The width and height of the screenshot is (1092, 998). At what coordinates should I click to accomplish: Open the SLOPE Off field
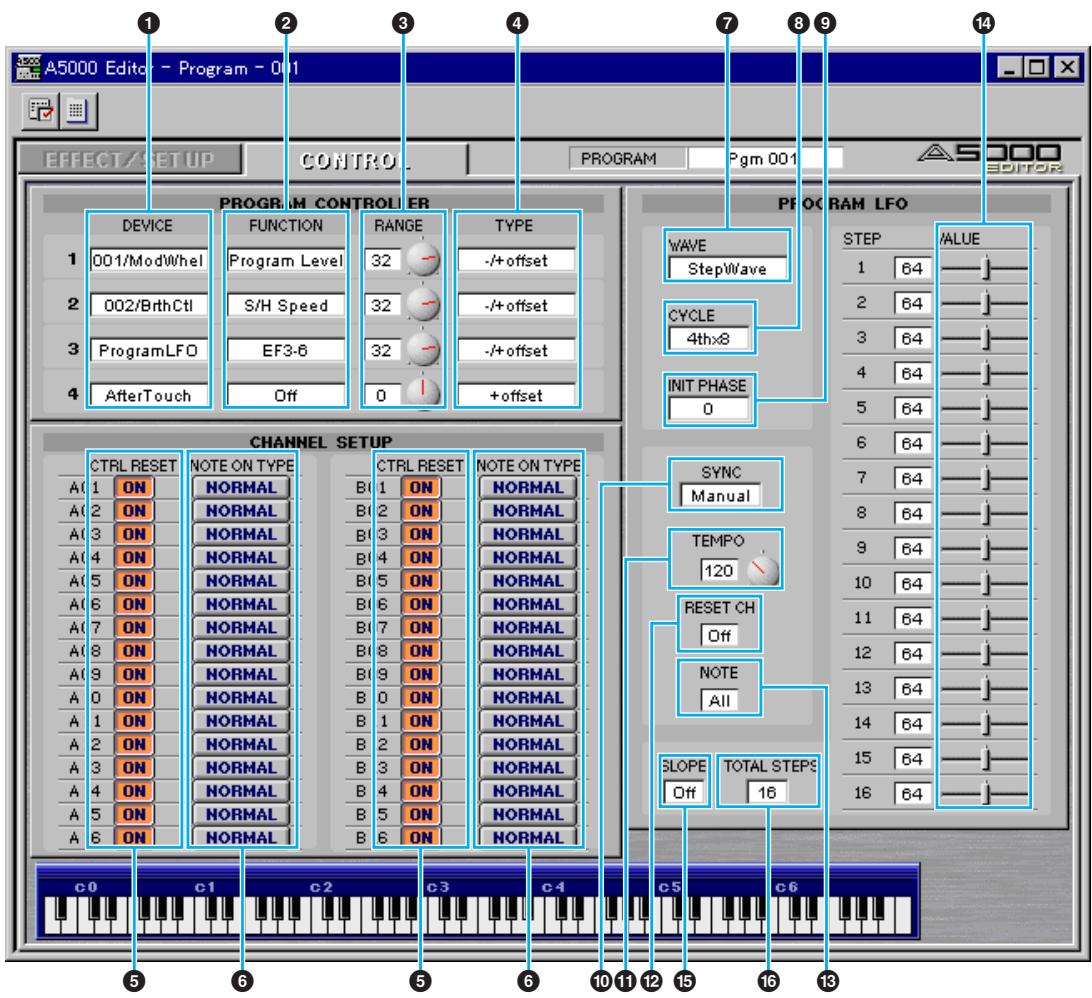tap(684, 793)
